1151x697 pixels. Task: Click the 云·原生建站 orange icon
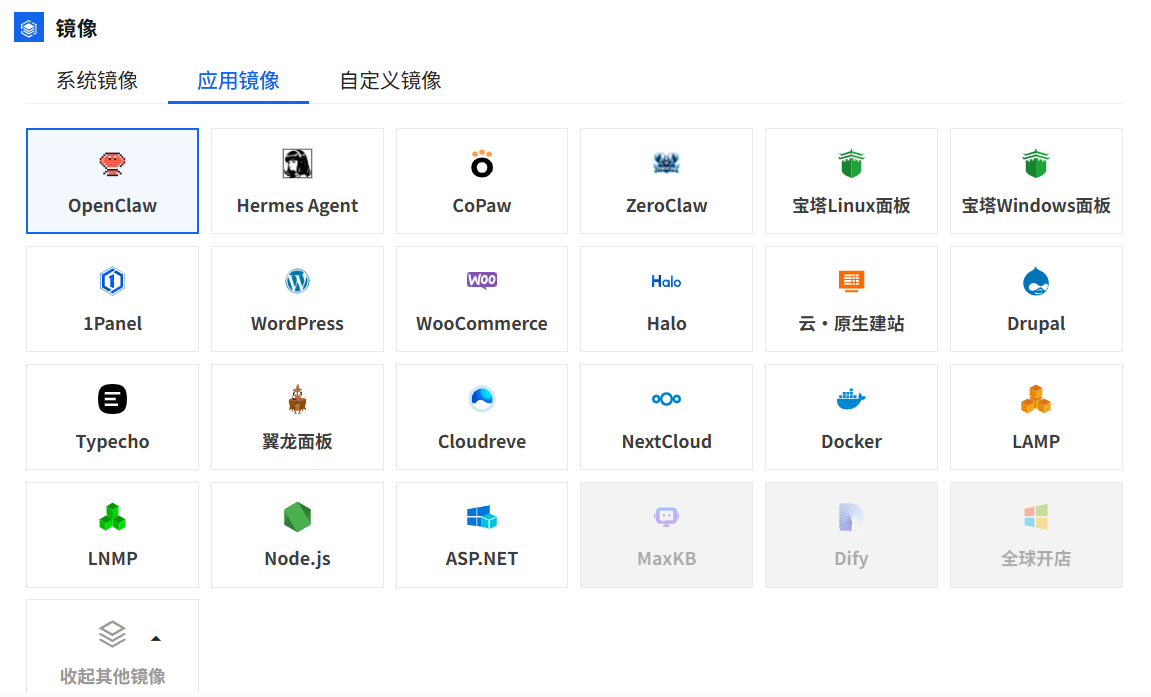(852, 281)
